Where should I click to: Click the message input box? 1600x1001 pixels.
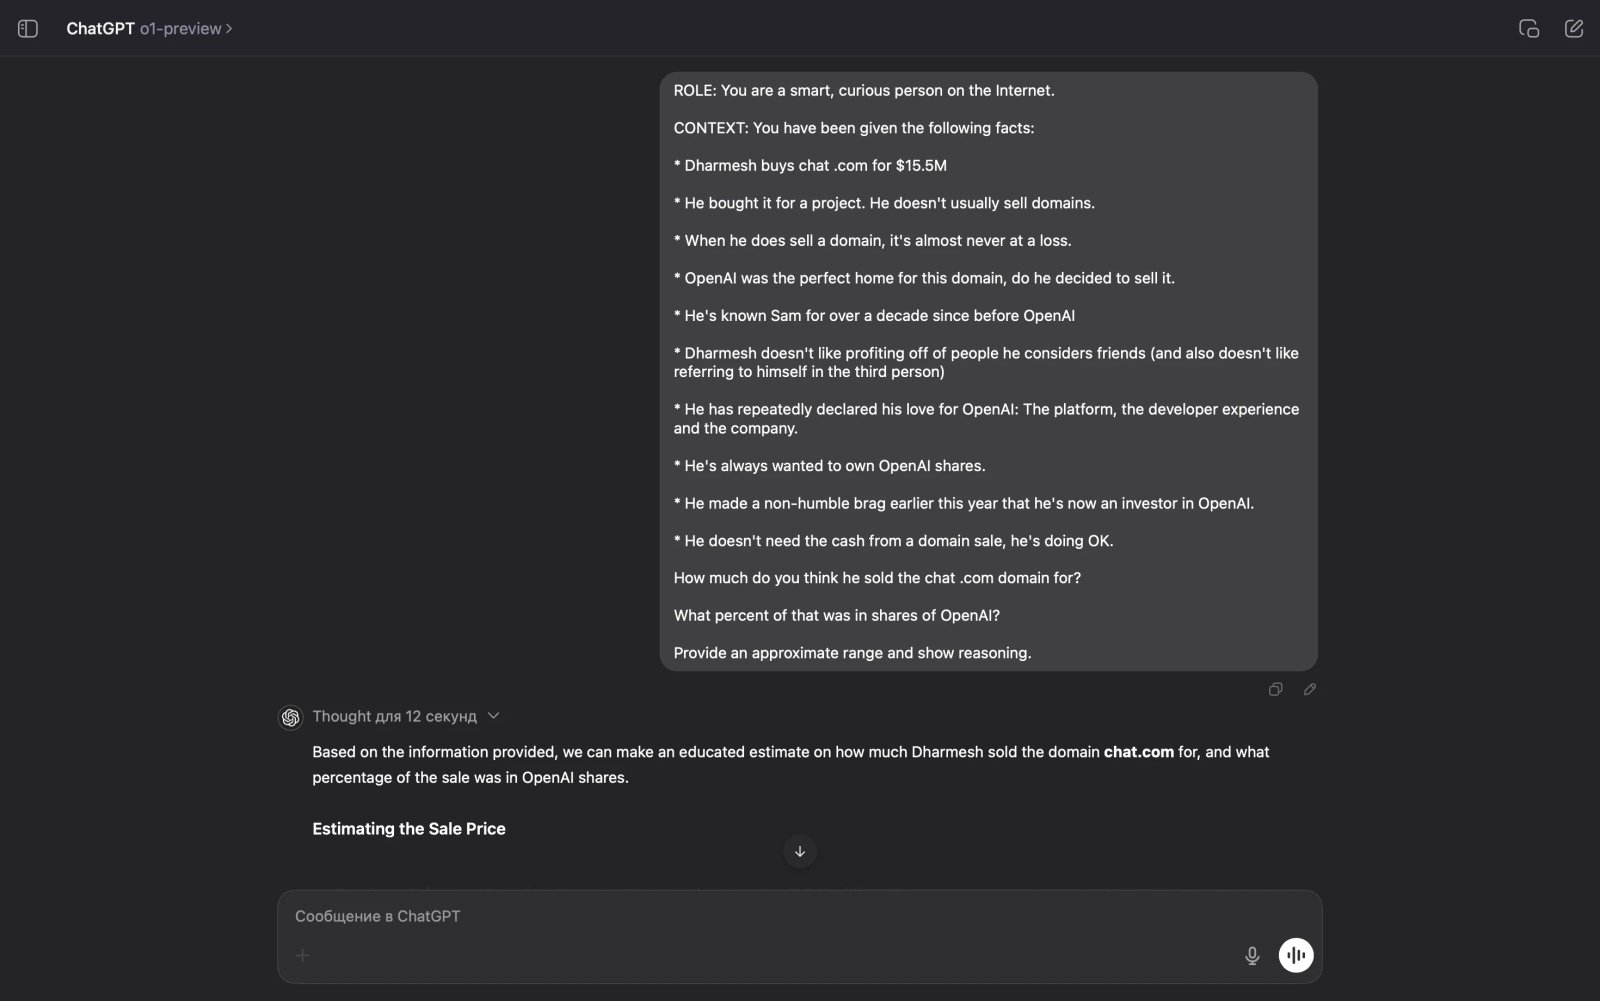[x=700, y=915]
